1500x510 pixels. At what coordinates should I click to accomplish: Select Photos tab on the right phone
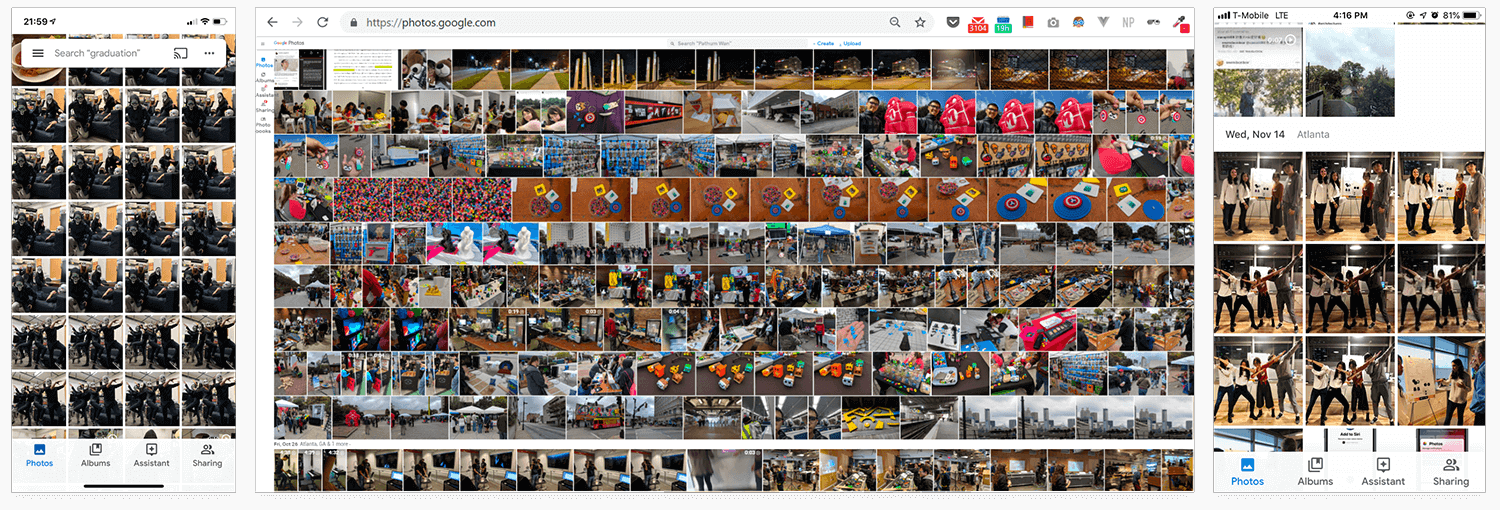pyautogui.click(x=1247, y=472)
